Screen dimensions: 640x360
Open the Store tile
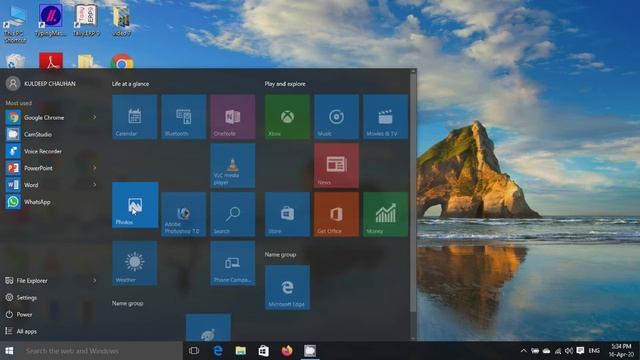[287, 214]
